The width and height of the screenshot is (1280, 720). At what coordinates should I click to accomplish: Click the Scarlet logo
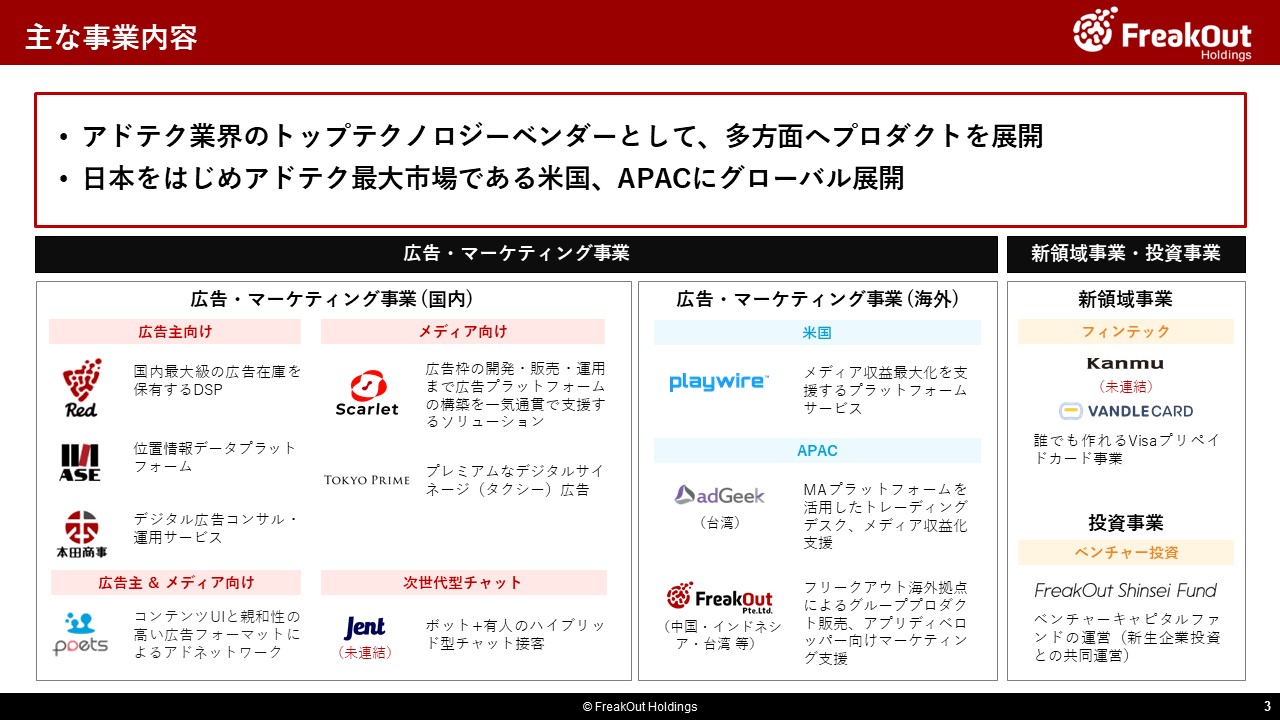pos(367,394)
